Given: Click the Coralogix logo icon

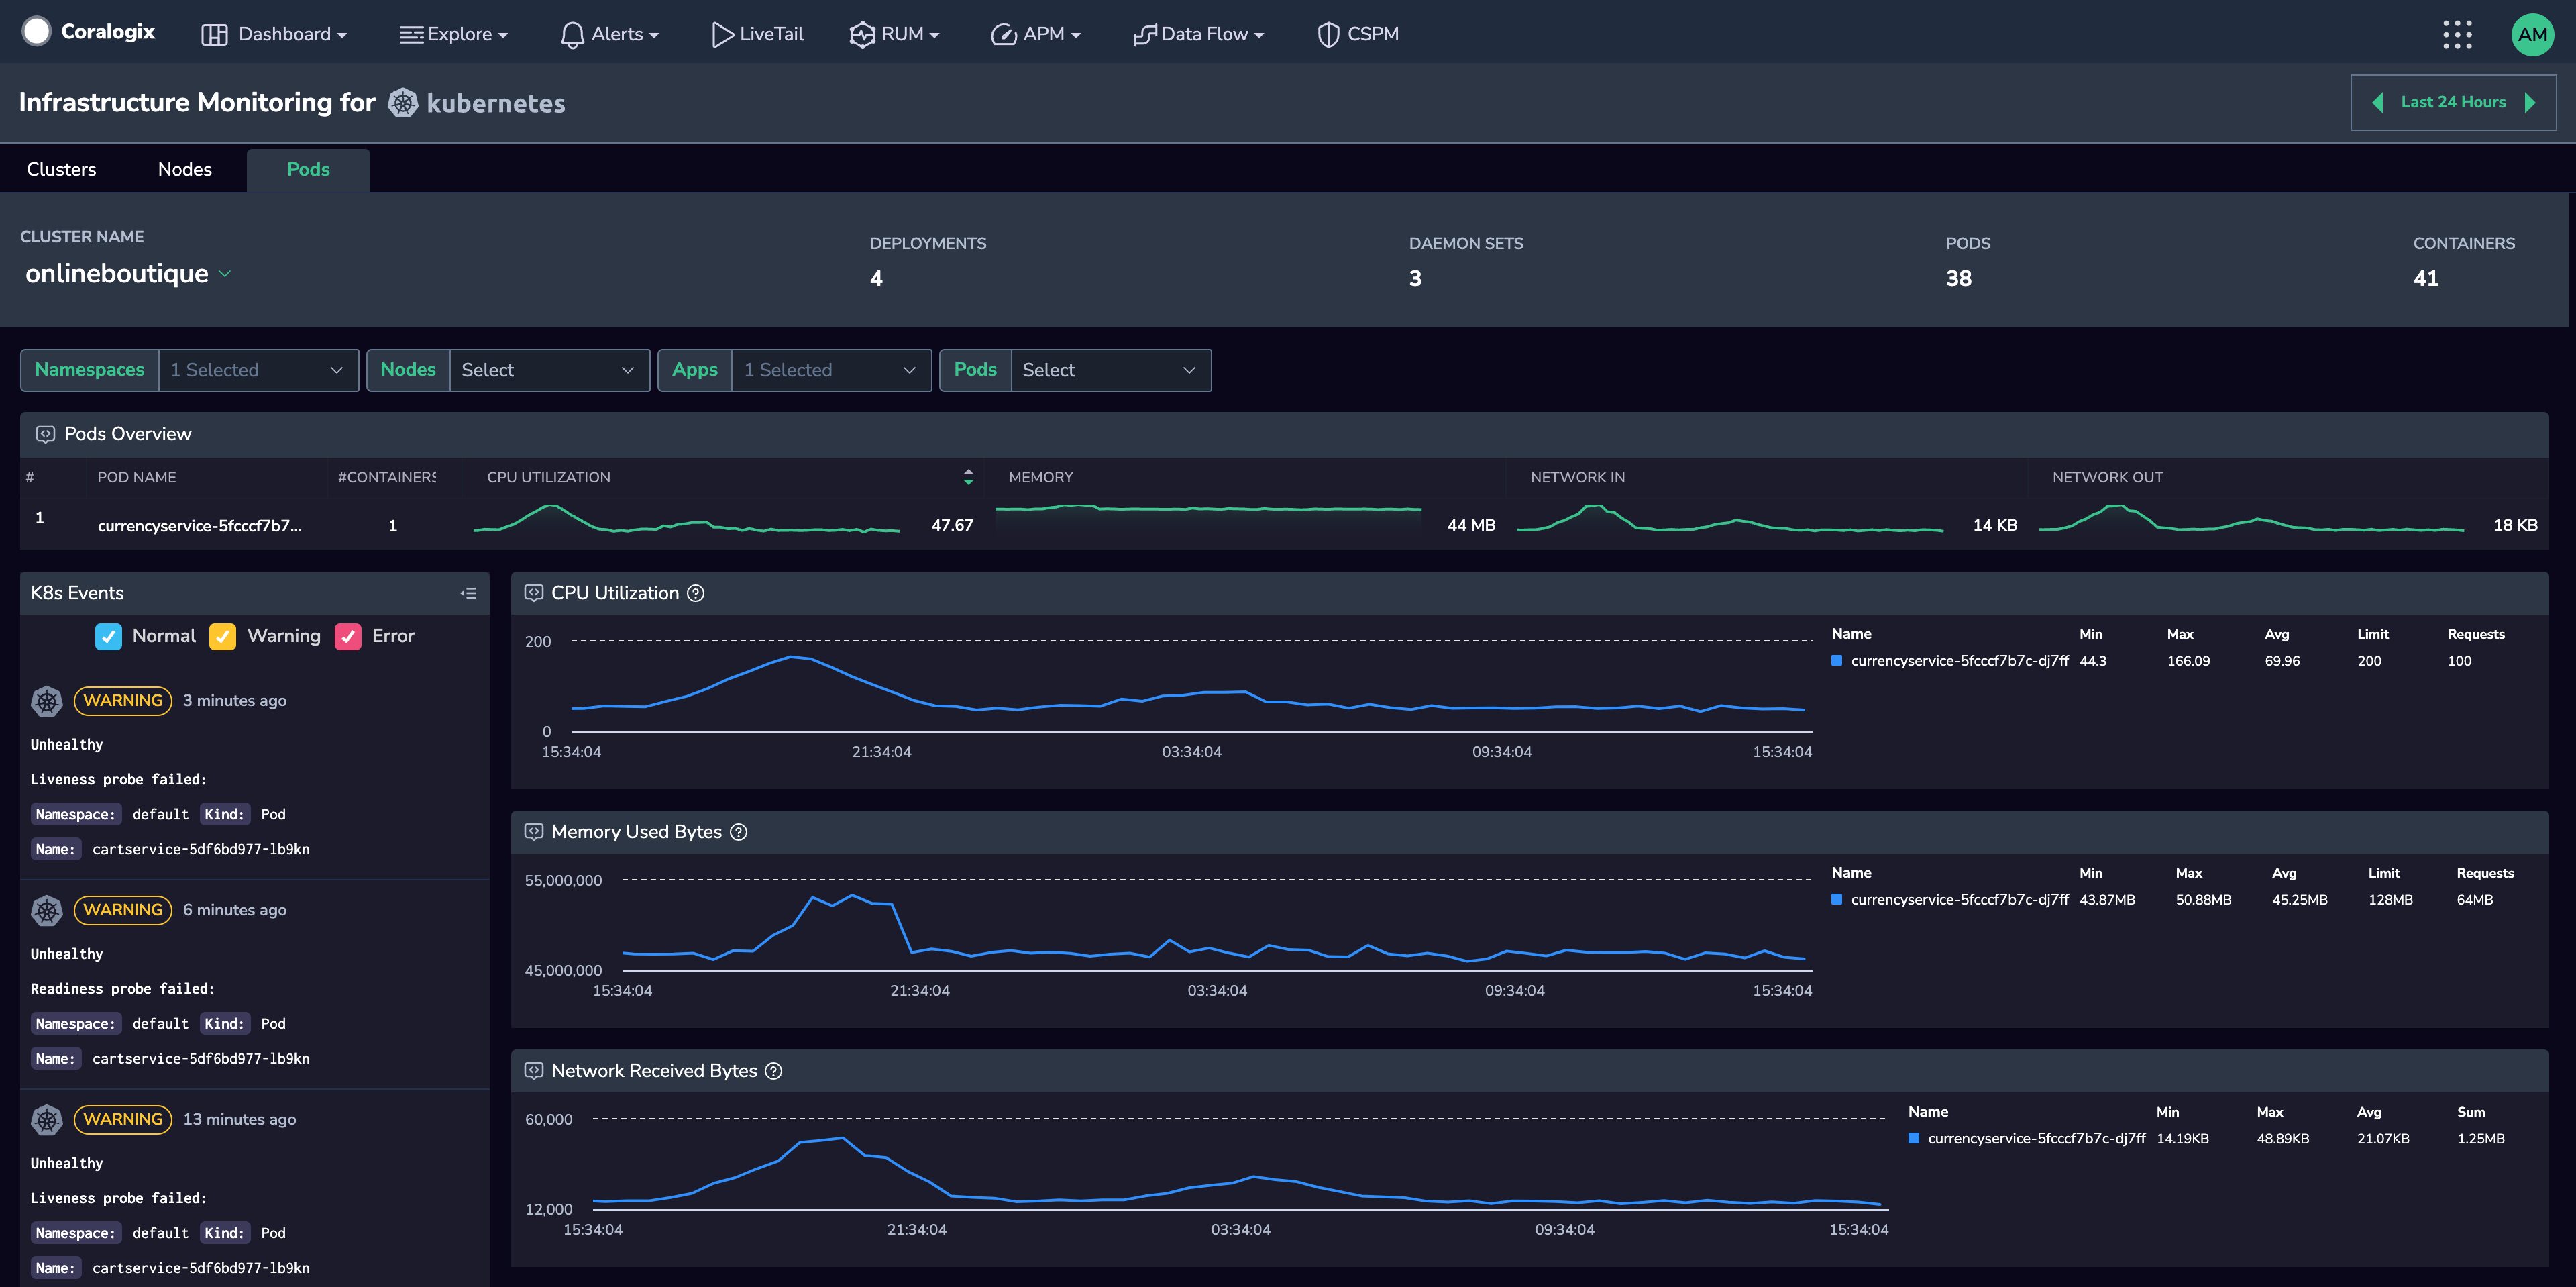Looking at the screenshot, I should [37, 32].
